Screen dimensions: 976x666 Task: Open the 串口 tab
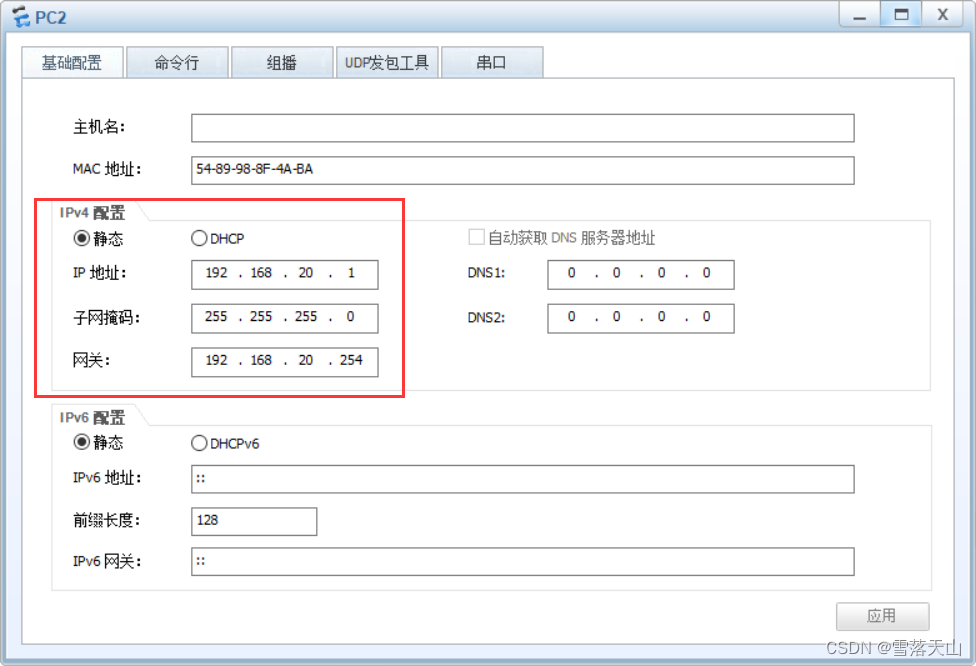click(492, 63)
